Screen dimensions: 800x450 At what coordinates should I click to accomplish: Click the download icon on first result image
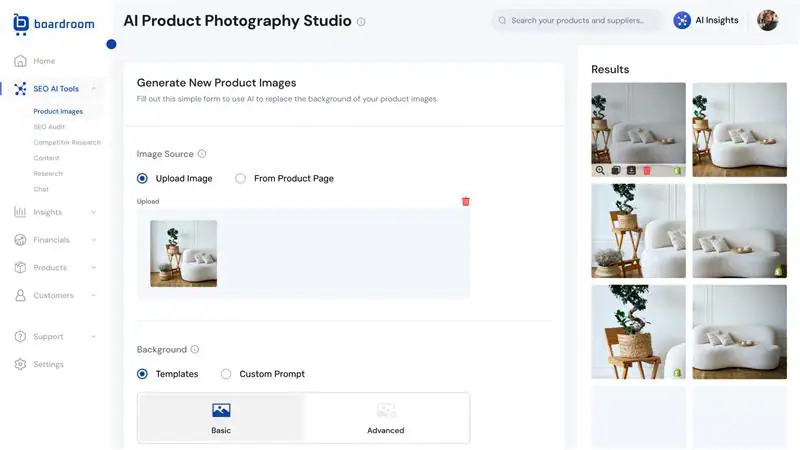pyautogui.click(x=631, y=171)
